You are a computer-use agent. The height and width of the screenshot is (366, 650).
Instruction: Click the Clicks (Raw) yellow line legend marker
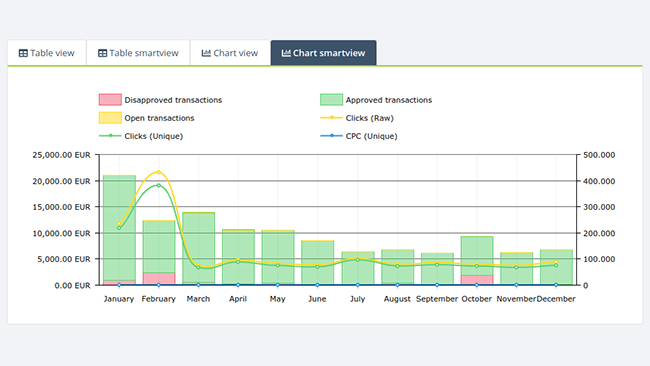[331, 118]
